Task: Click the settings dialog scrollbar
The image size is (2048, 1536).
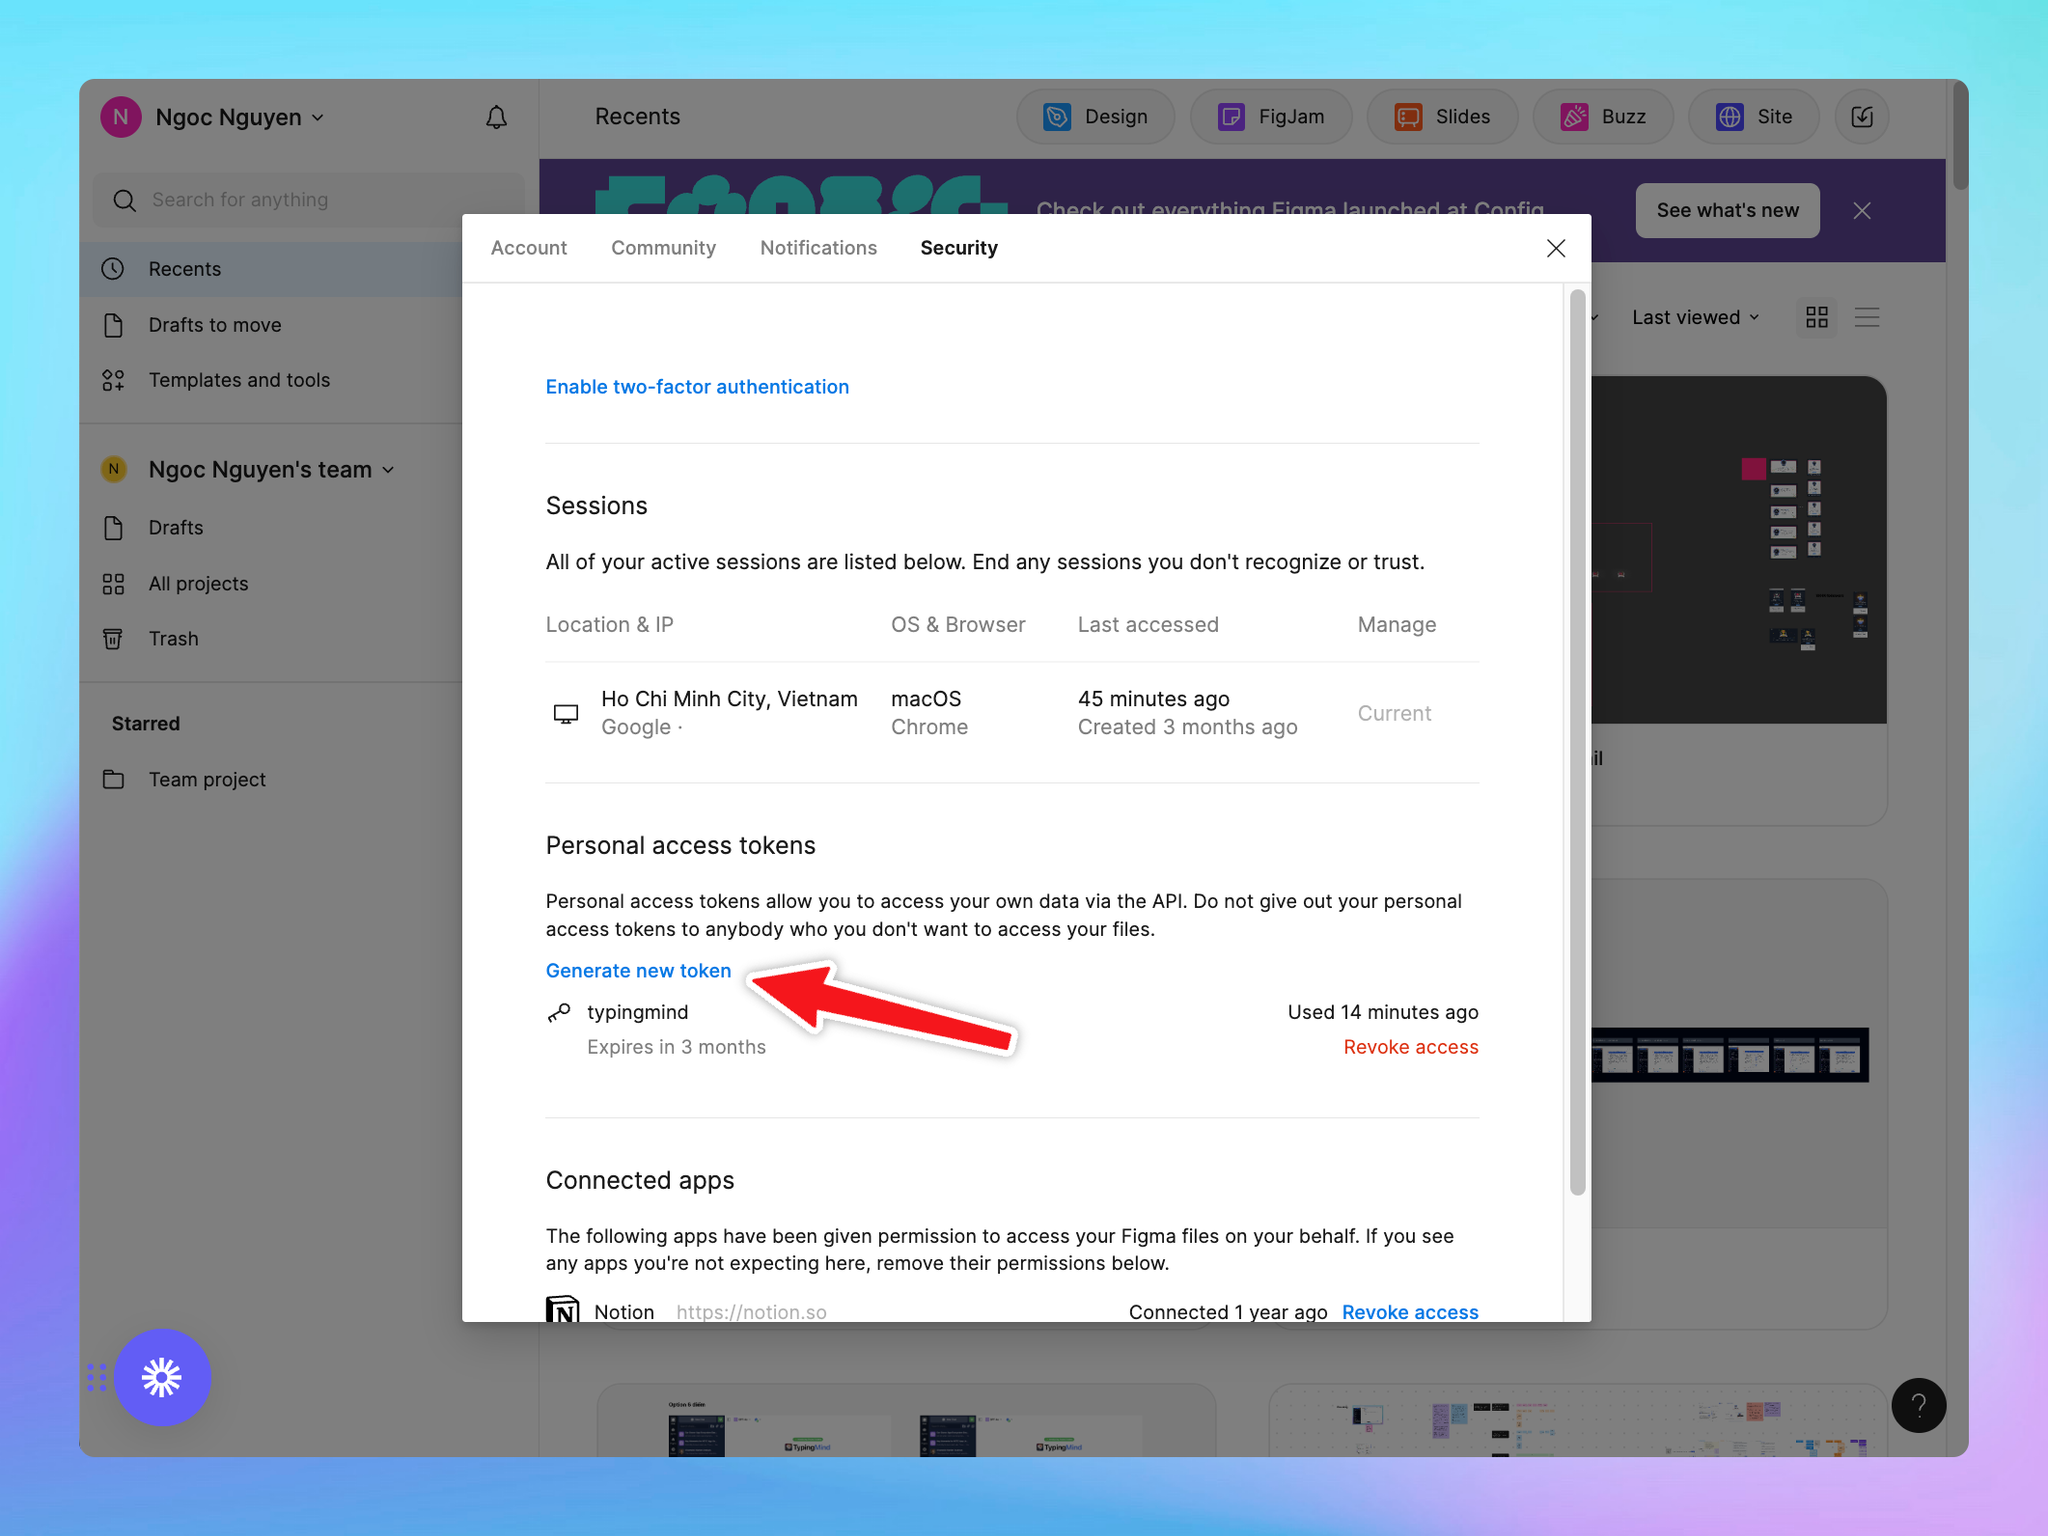Action: coord(1577,740)
